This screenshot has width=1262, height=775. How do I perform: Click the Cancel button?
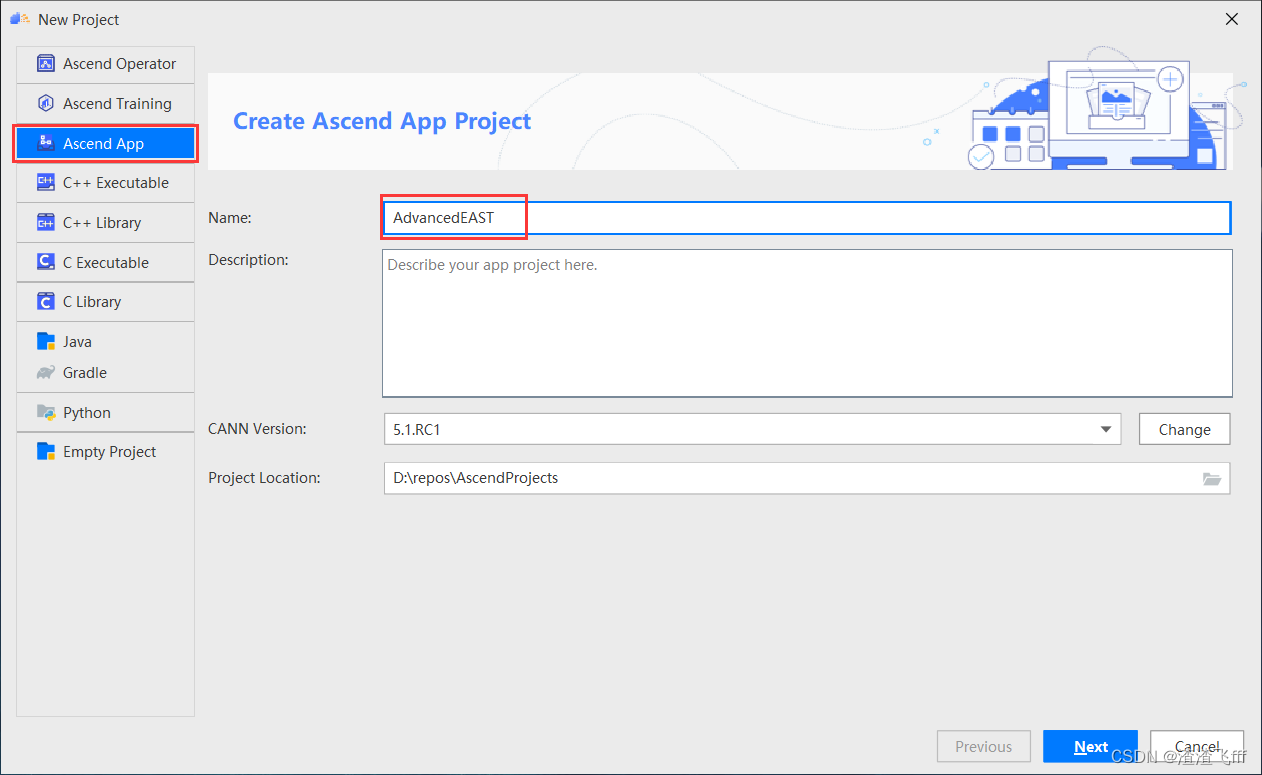tap(1197, 747)
